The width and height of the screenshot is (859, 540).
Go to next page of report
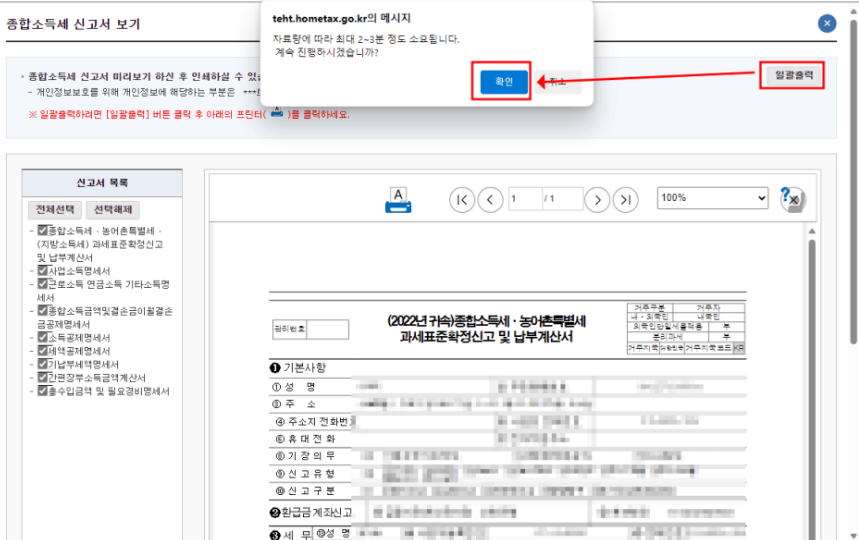[597, 200]
